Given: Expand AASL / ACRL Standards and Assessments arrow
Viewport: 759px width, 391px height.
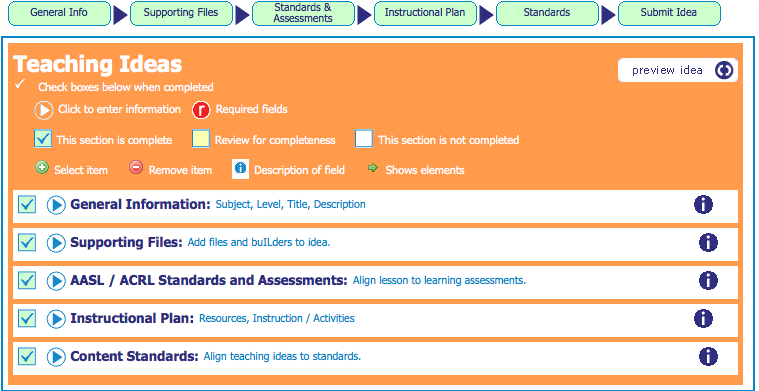Looking at the screenshot, I should point(56,281).
